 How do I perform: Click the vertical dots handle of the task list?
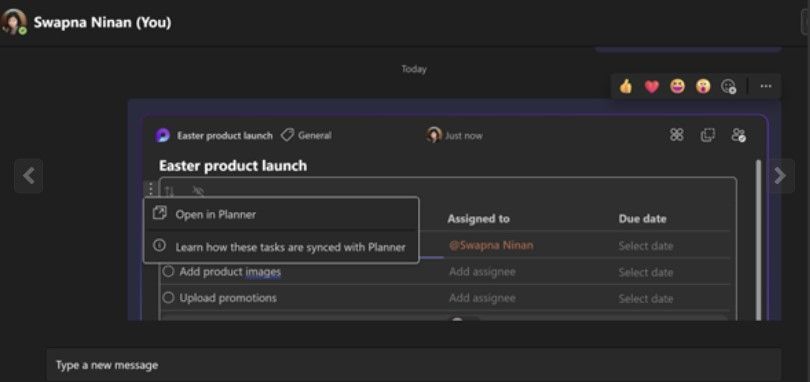click(150, 188)
